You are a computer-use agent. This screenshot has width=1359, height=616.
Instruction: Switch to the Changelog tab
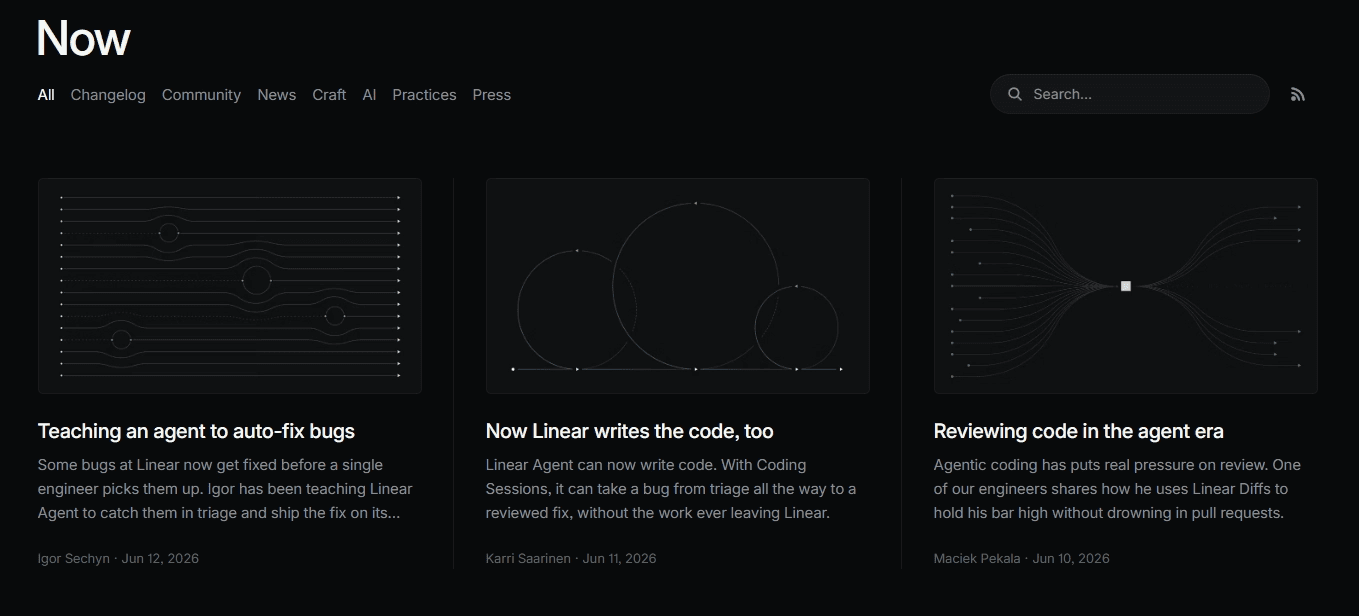108,95
